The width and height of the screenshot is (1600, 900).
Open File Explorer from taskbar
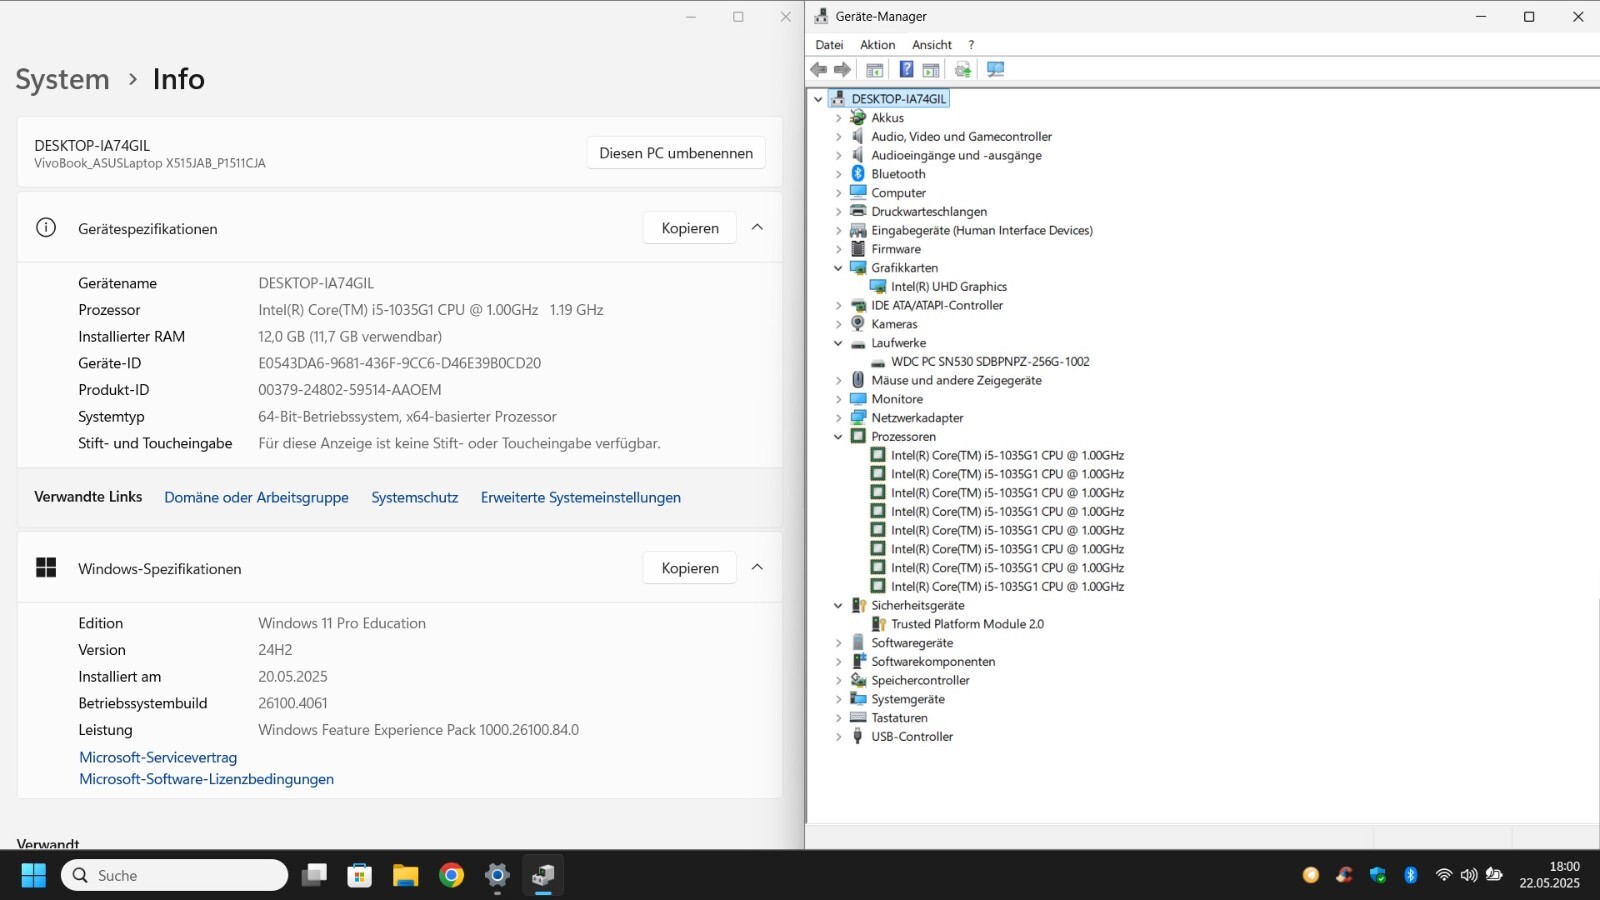point(405,876)
